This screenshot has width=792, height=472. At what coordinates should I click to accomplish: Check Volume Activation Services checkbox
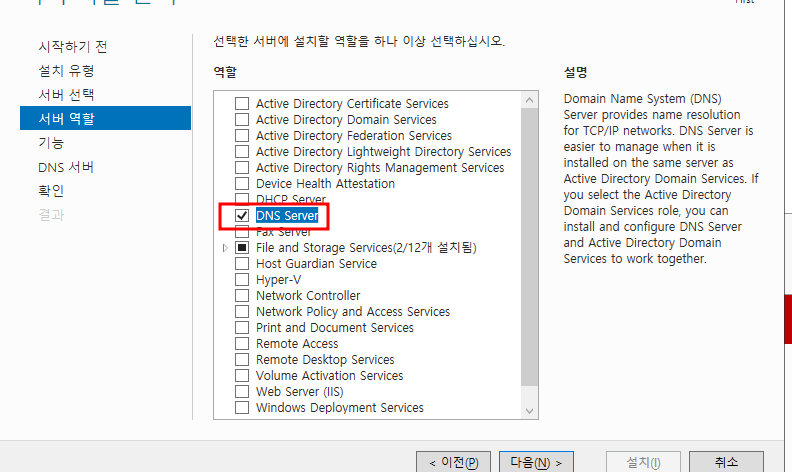click(x=242, y=375)
